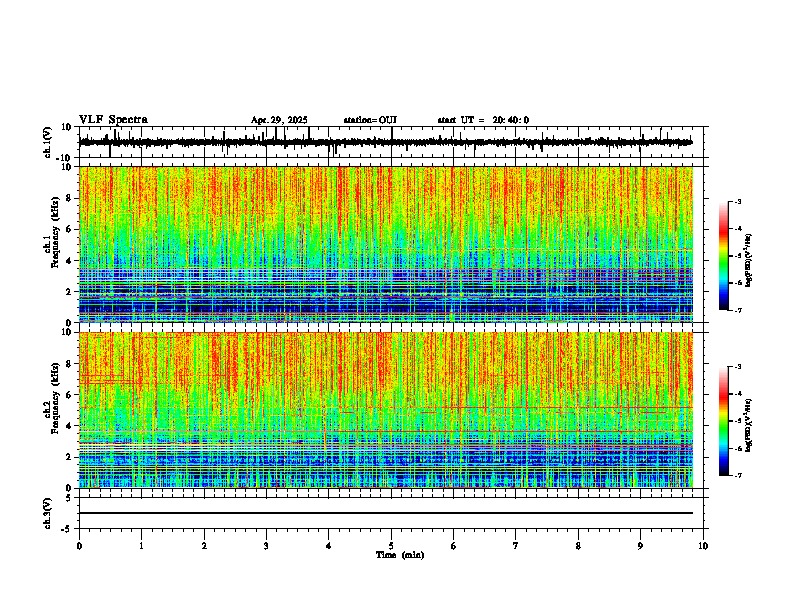Click the "5" tick on ch.3(V) axis

(x=69, y=498)
